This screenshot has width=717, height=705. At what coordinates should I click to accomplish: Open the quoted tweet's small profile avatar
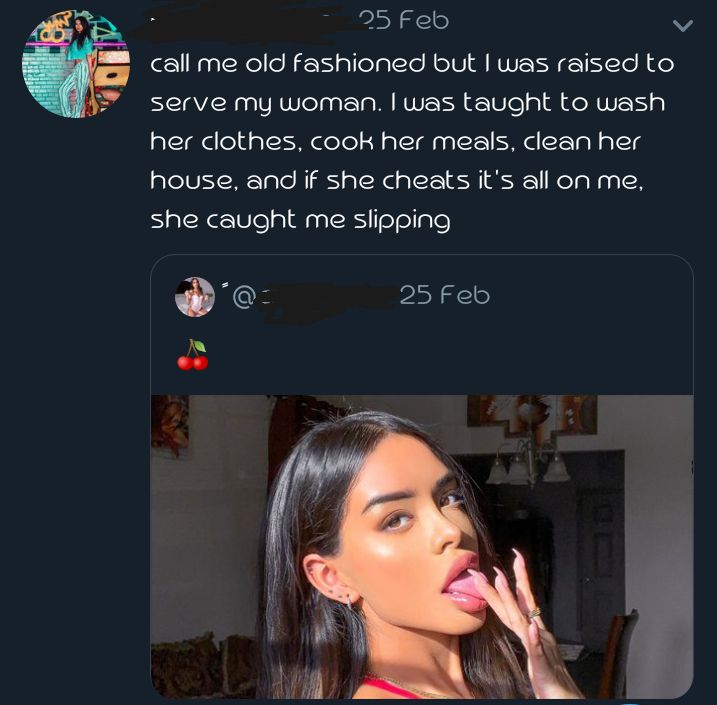(195, 297)
